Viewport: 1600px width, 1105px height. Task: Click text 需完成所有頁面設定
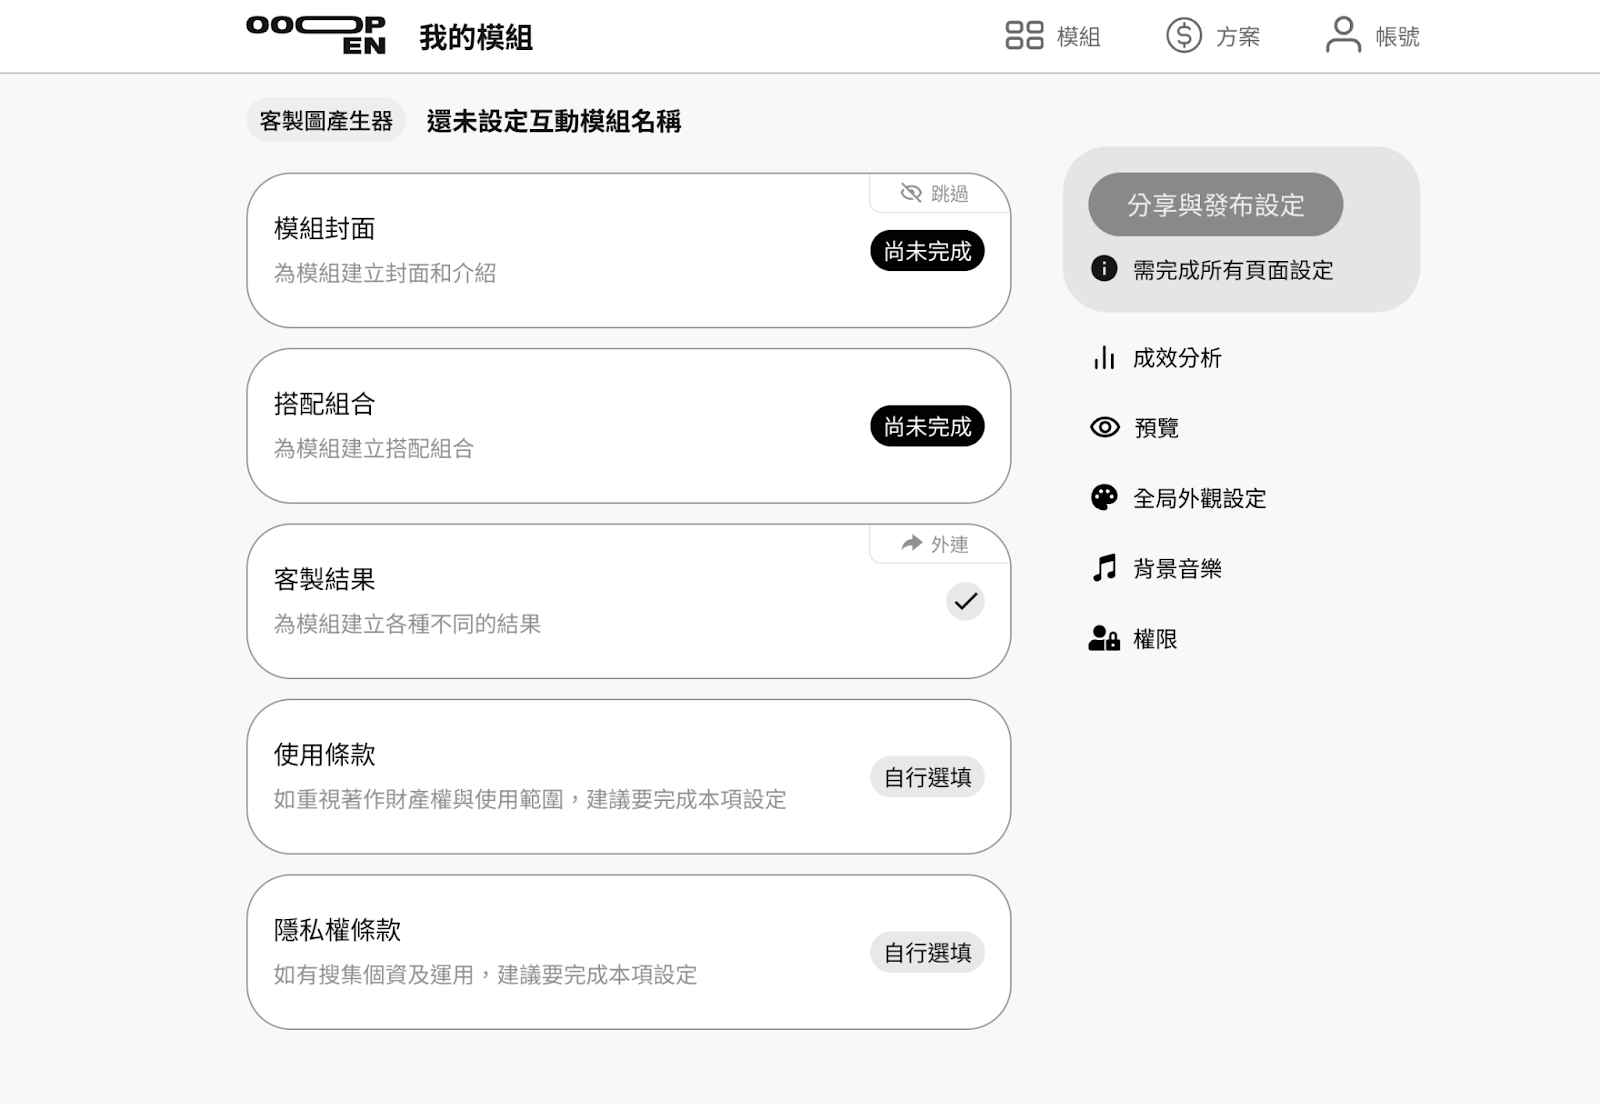[x=1233, y=270]
